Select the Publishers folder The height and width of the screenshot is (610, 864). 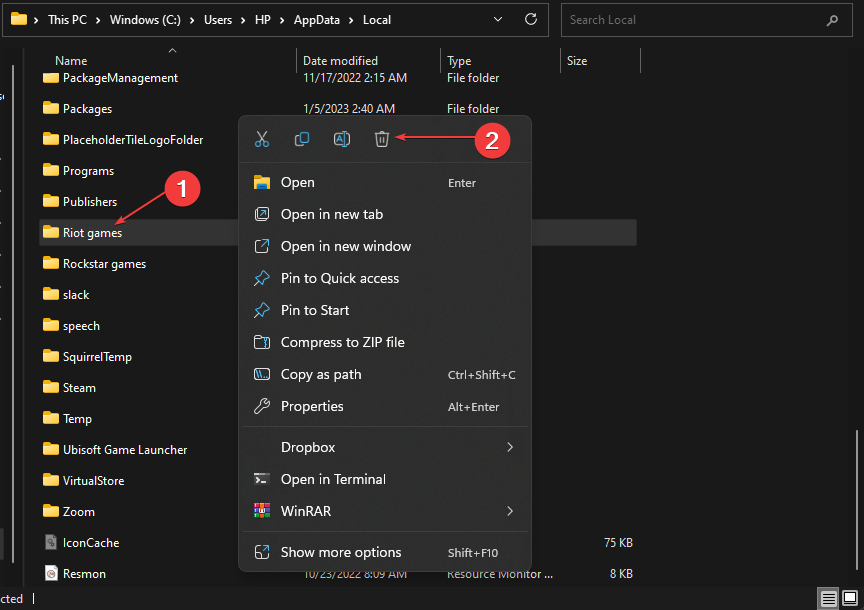click(90, 202)
